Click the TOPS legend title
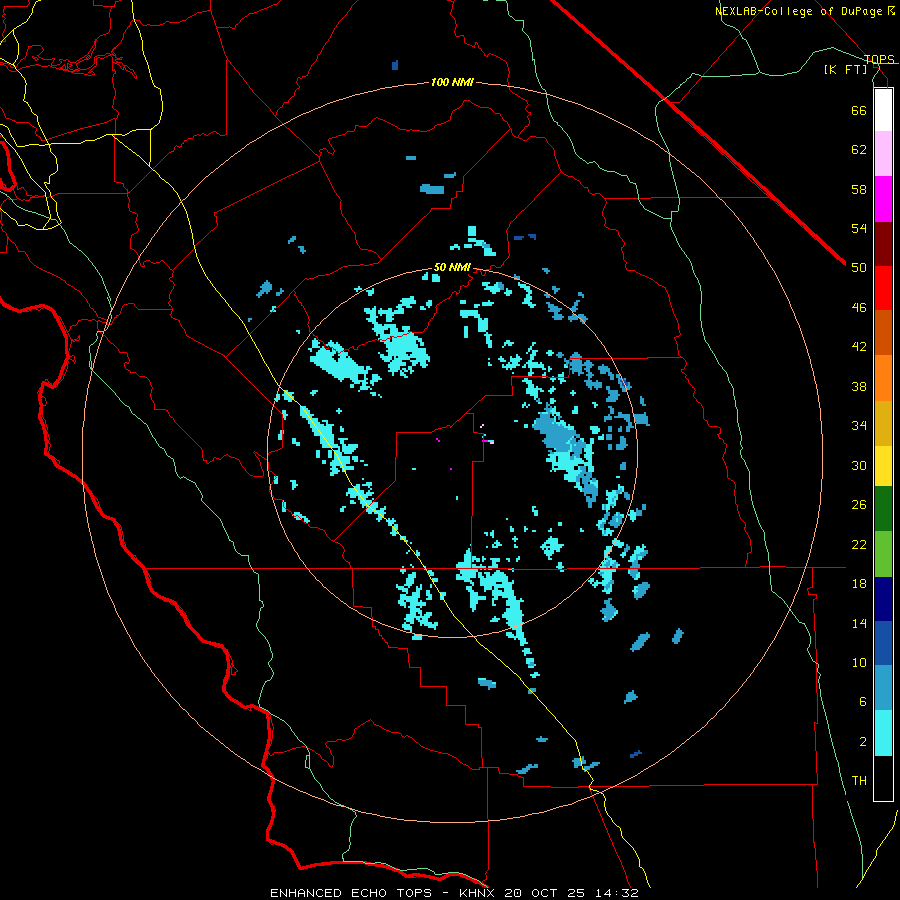The width and height of the screenshot is (900, 900). coord(879,59)
